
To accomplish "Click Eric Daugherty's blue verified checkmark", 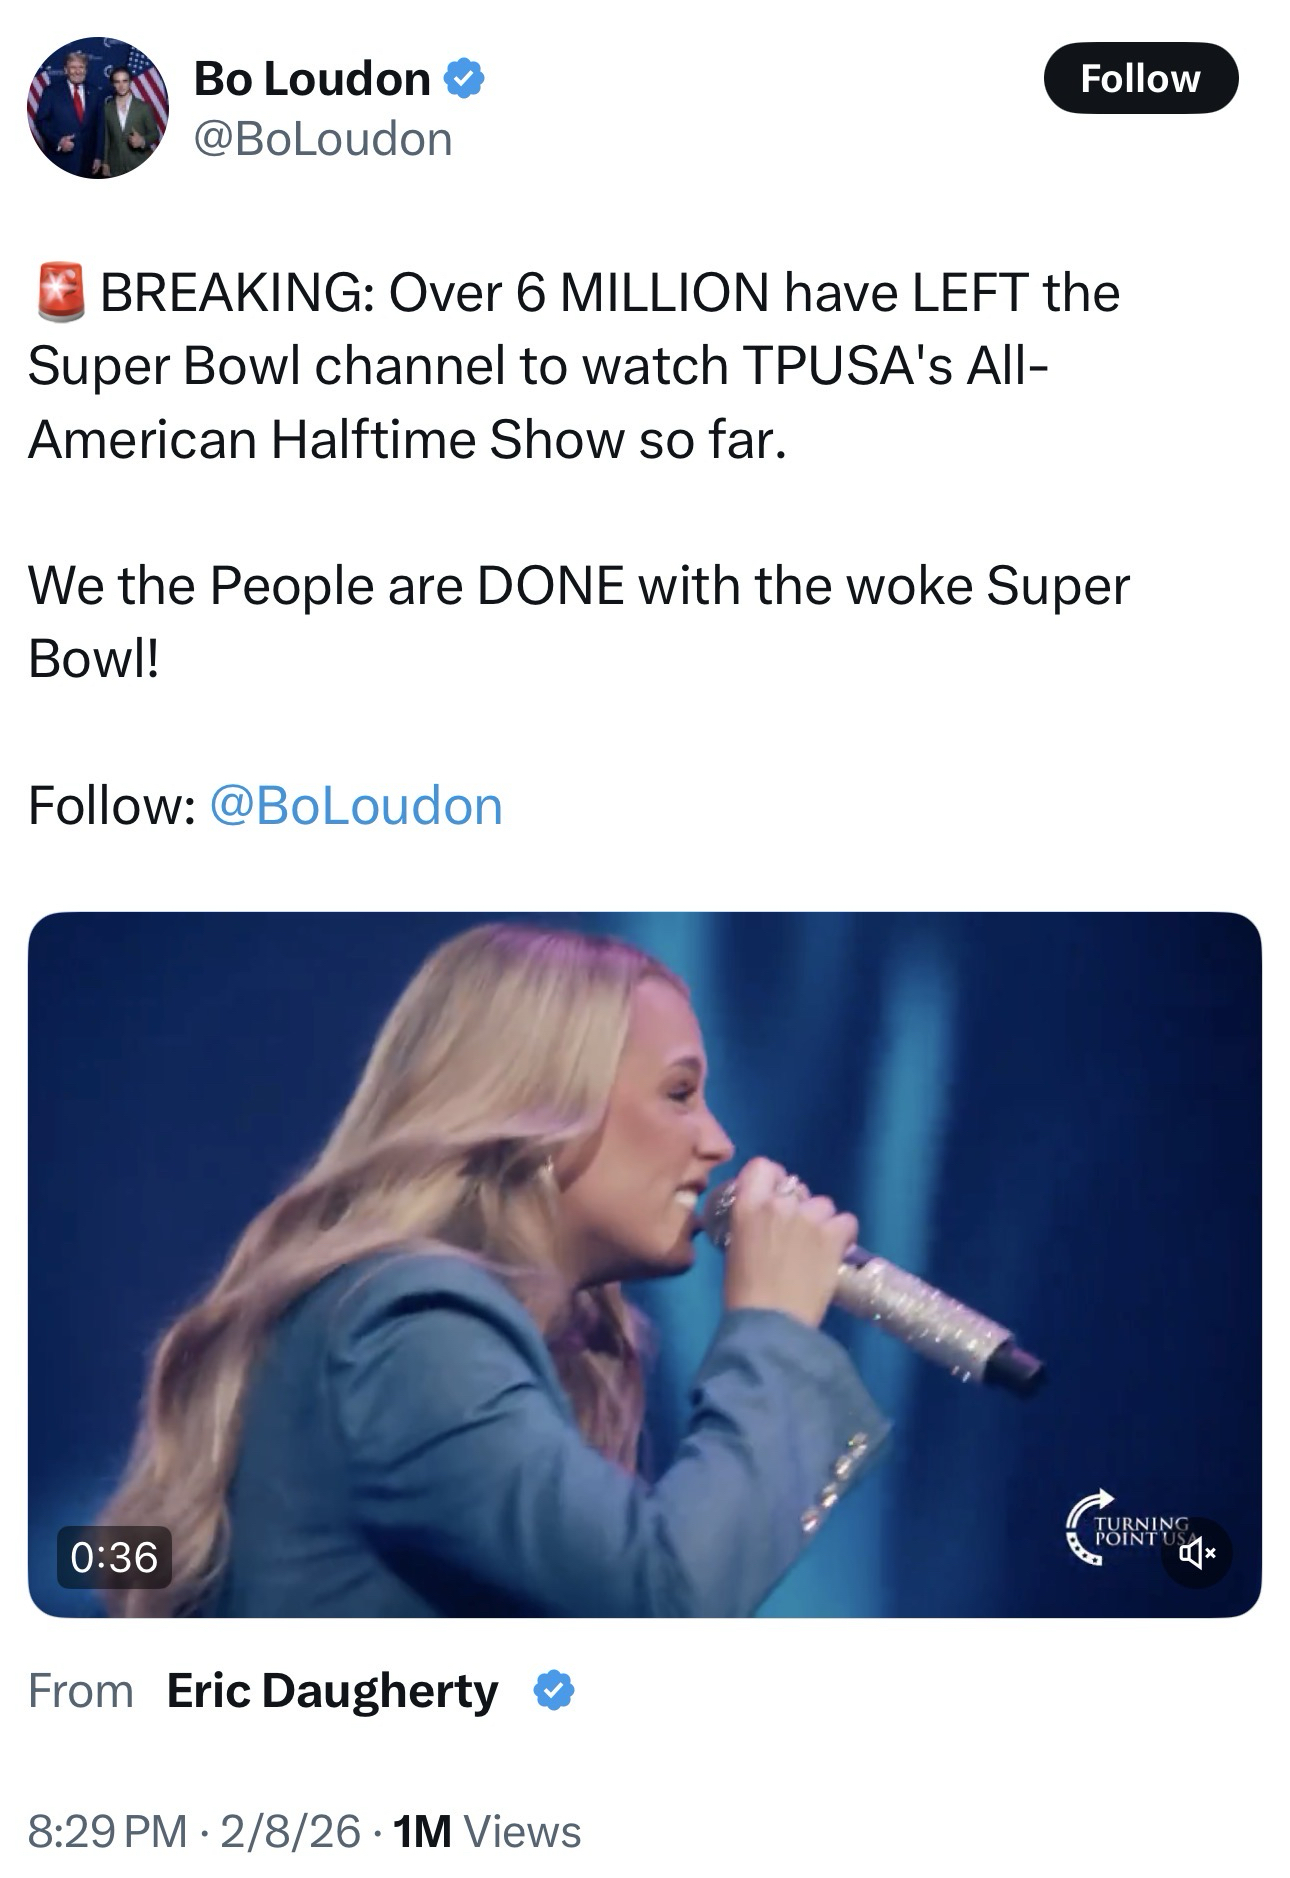I will point(554,1691).
